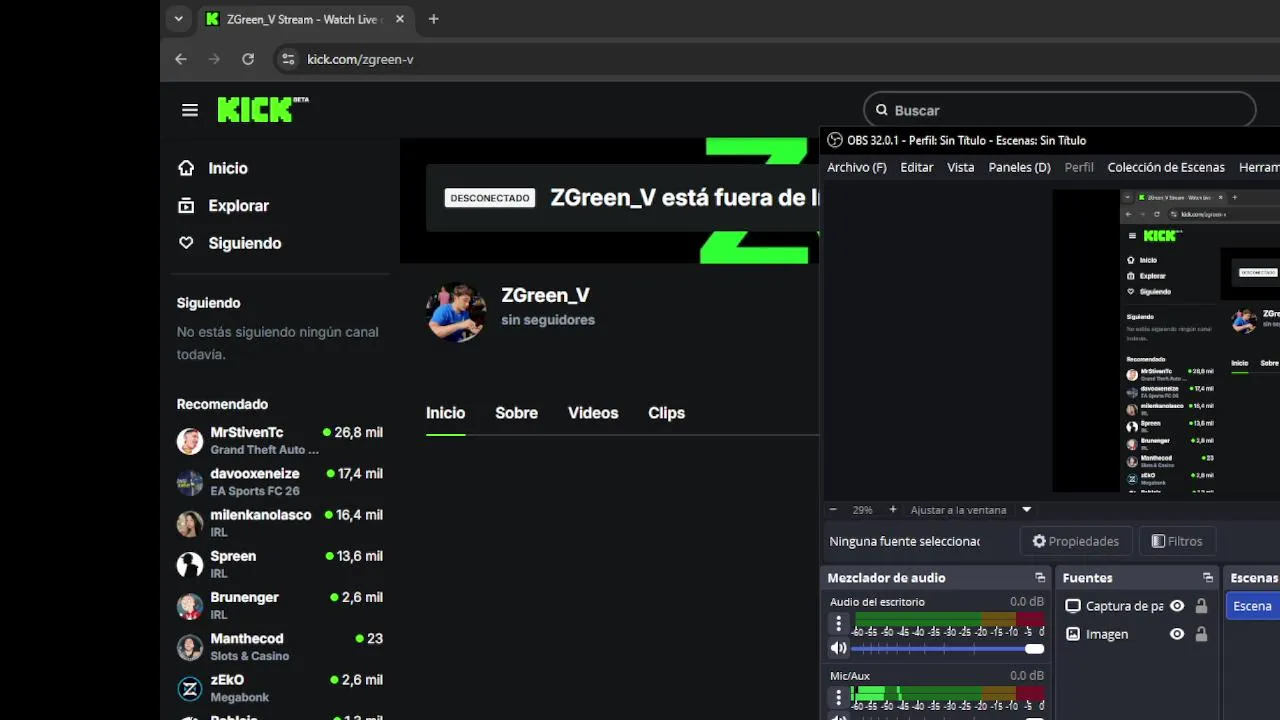Screen dimensions: 1280x720
Task: Open the Ajustar a la ventana dropdown arrow
Action: 1026,510
